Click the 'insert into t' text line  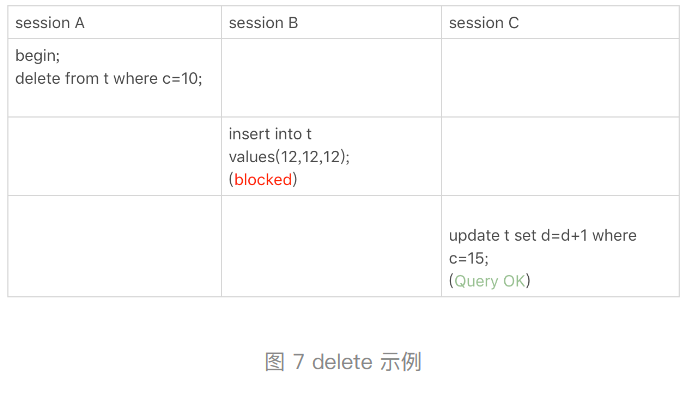(x=270, y=134)
